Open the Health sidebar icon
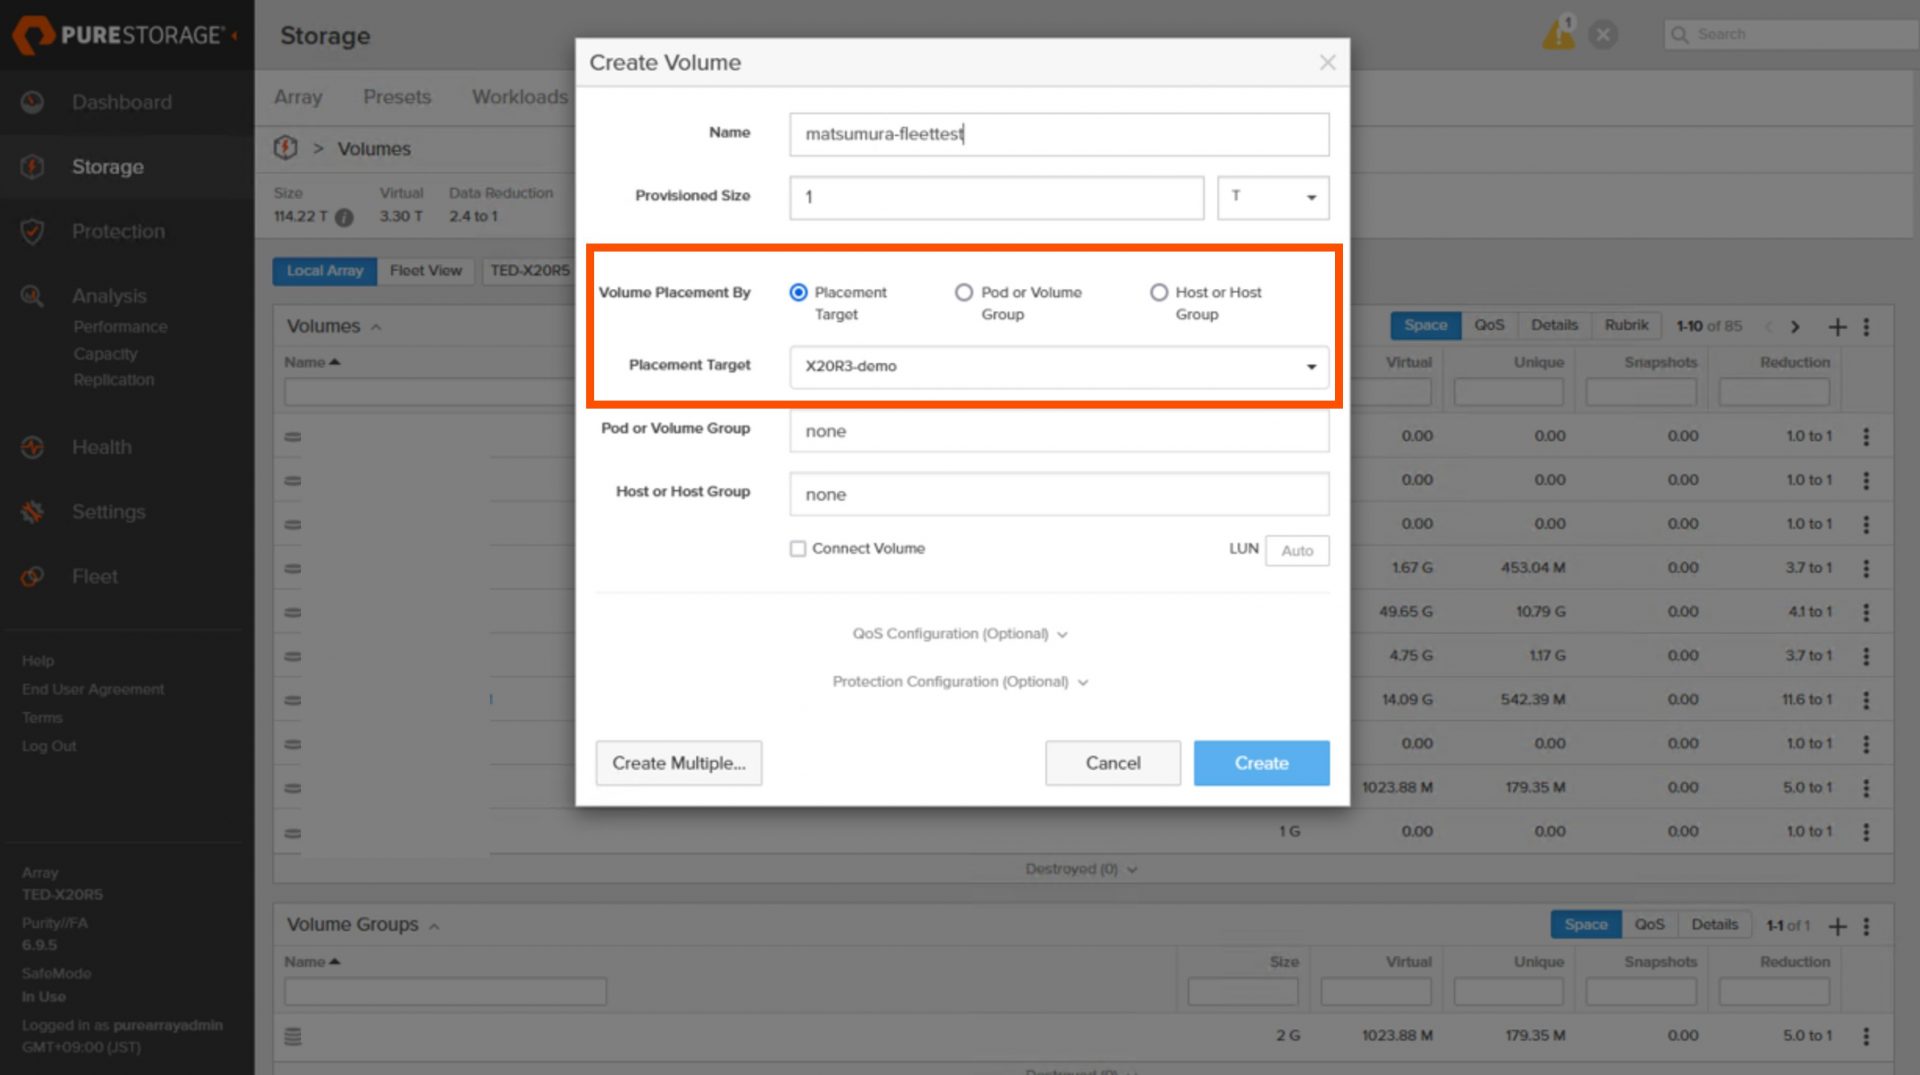1920x1075 pixels. (32, 447)
